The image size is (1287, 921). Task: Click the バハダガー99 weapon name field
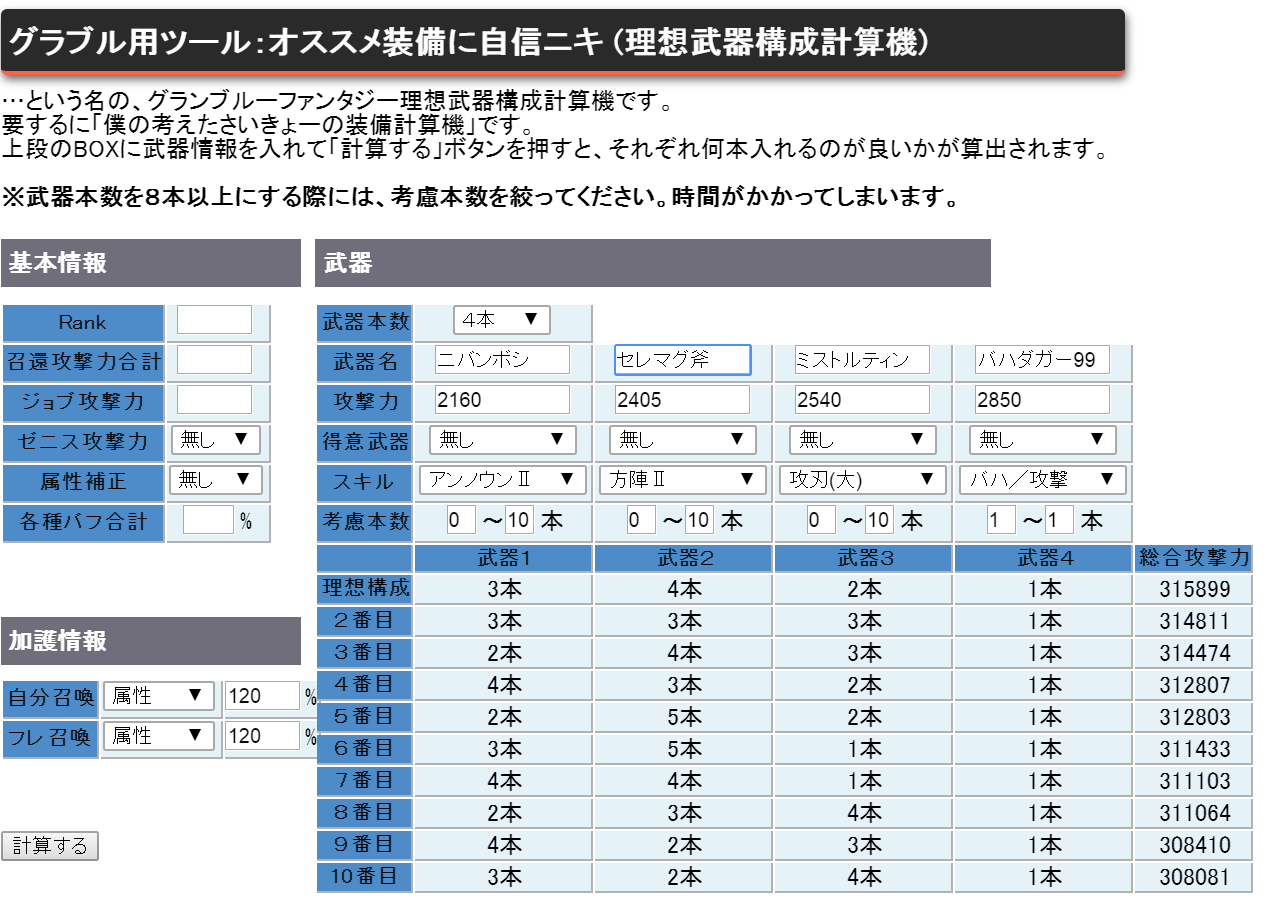[1043, 360]
